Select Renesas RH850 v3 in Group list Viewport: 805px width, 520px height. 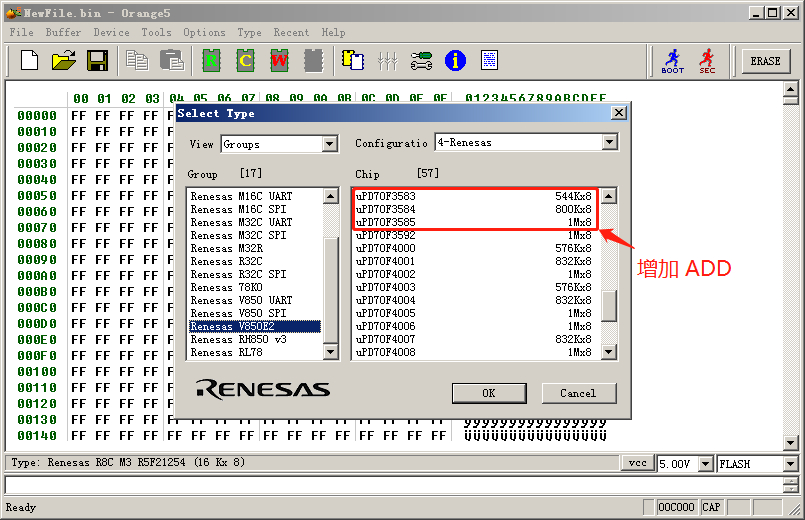pyautogui.click(x=238, y=340)
